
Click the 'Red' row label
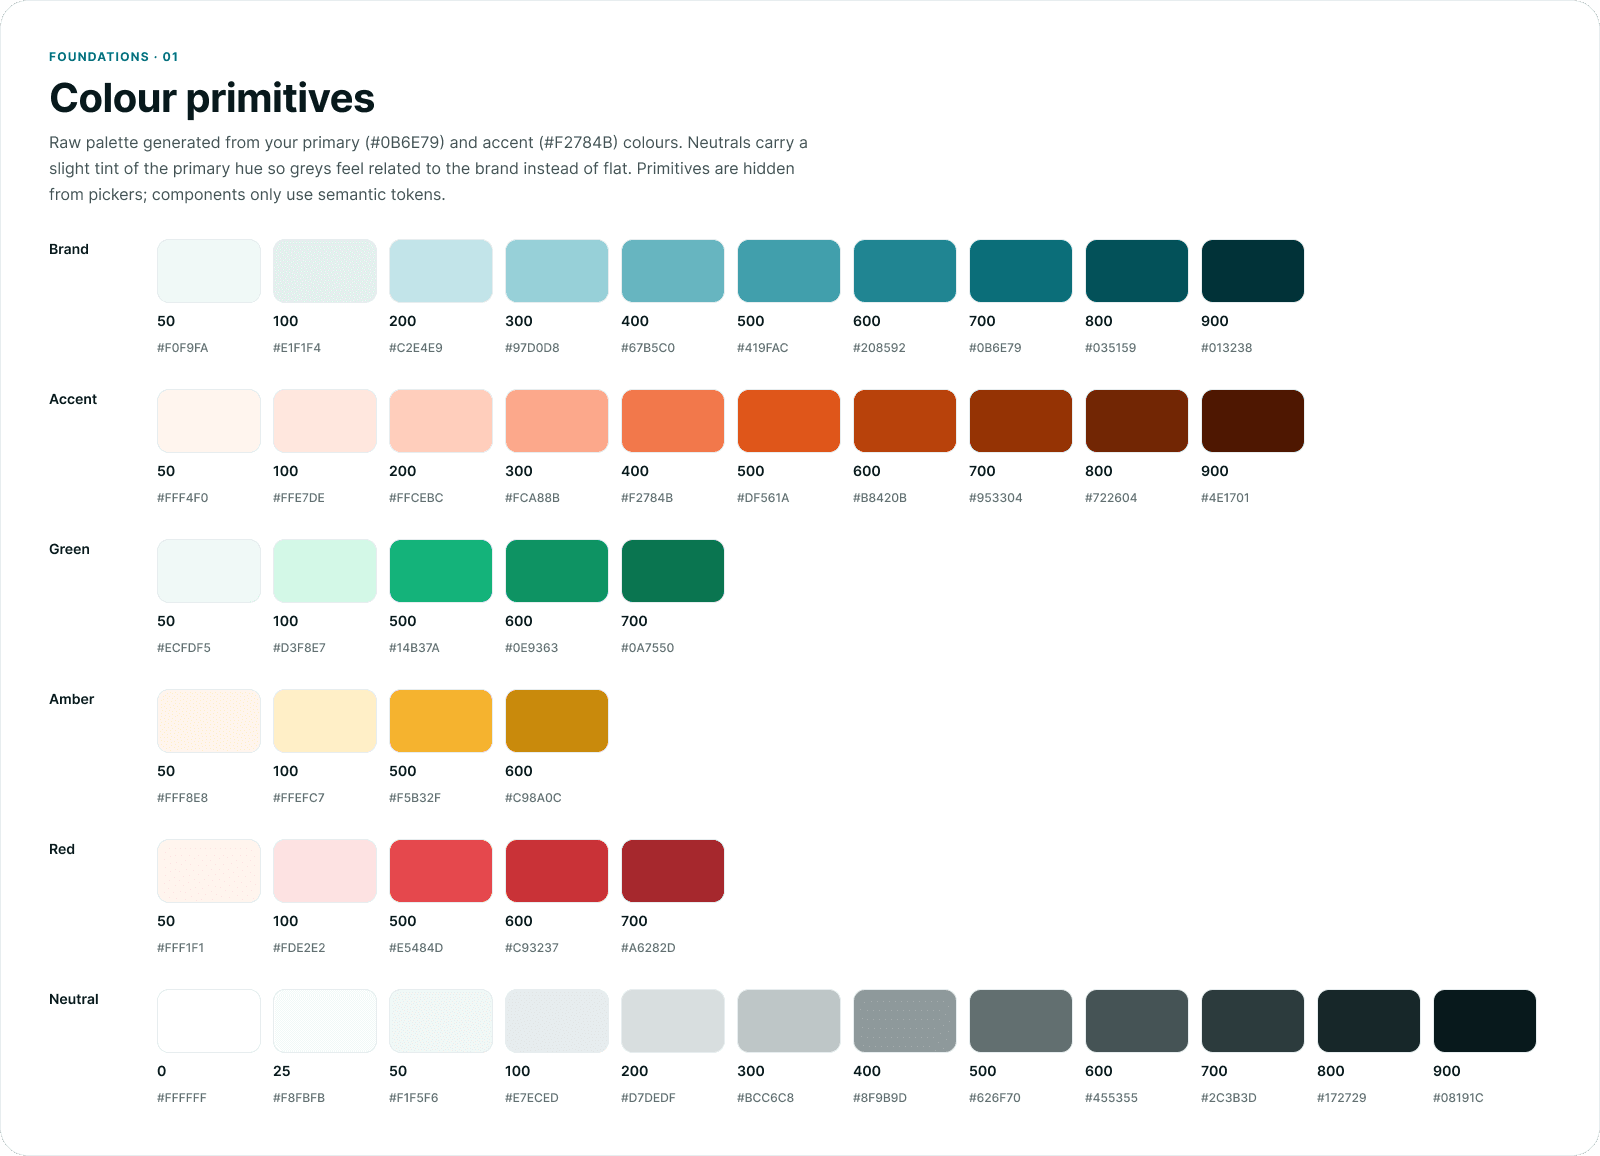pos(62,849)
